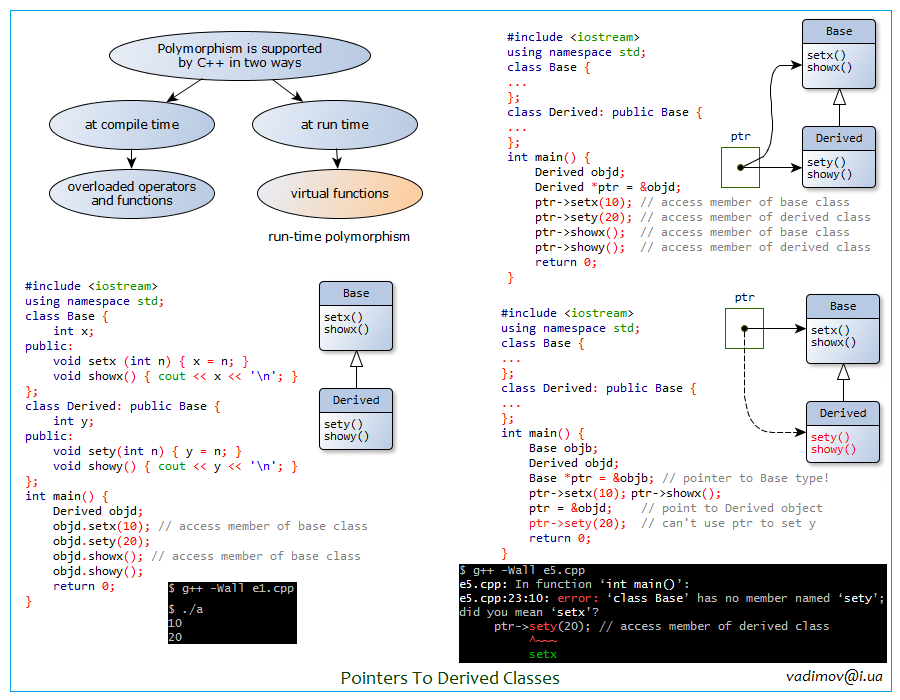Viewport: 900px width, 700px height.
Task: Click the Base class box in top-right diagram
Action: pos(839,54)
